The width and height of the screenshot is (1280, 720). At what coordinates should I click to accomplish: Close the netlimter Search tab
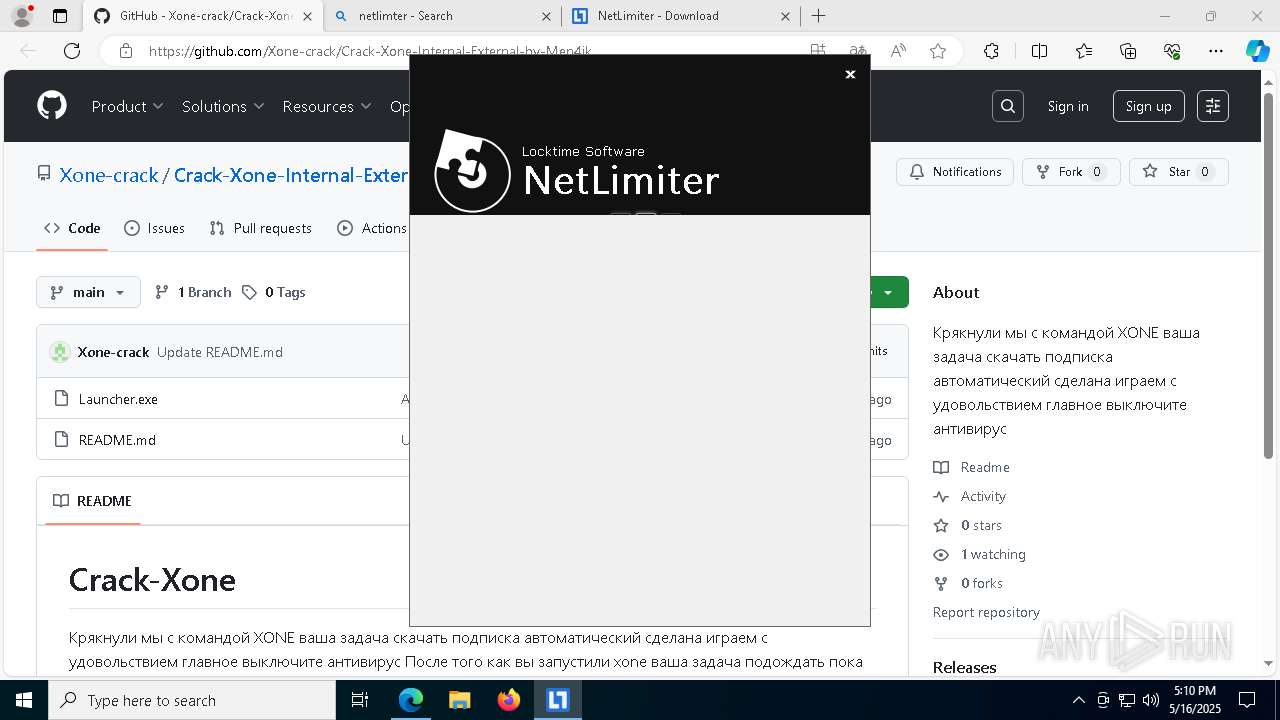coord(546,16)
